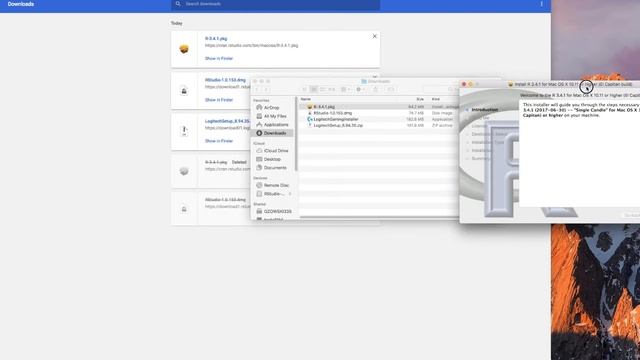This screenshot has height=360, width=640.
Task: Click the LogitechSetup zip icon in Chrome
Action: click(184, 131)
